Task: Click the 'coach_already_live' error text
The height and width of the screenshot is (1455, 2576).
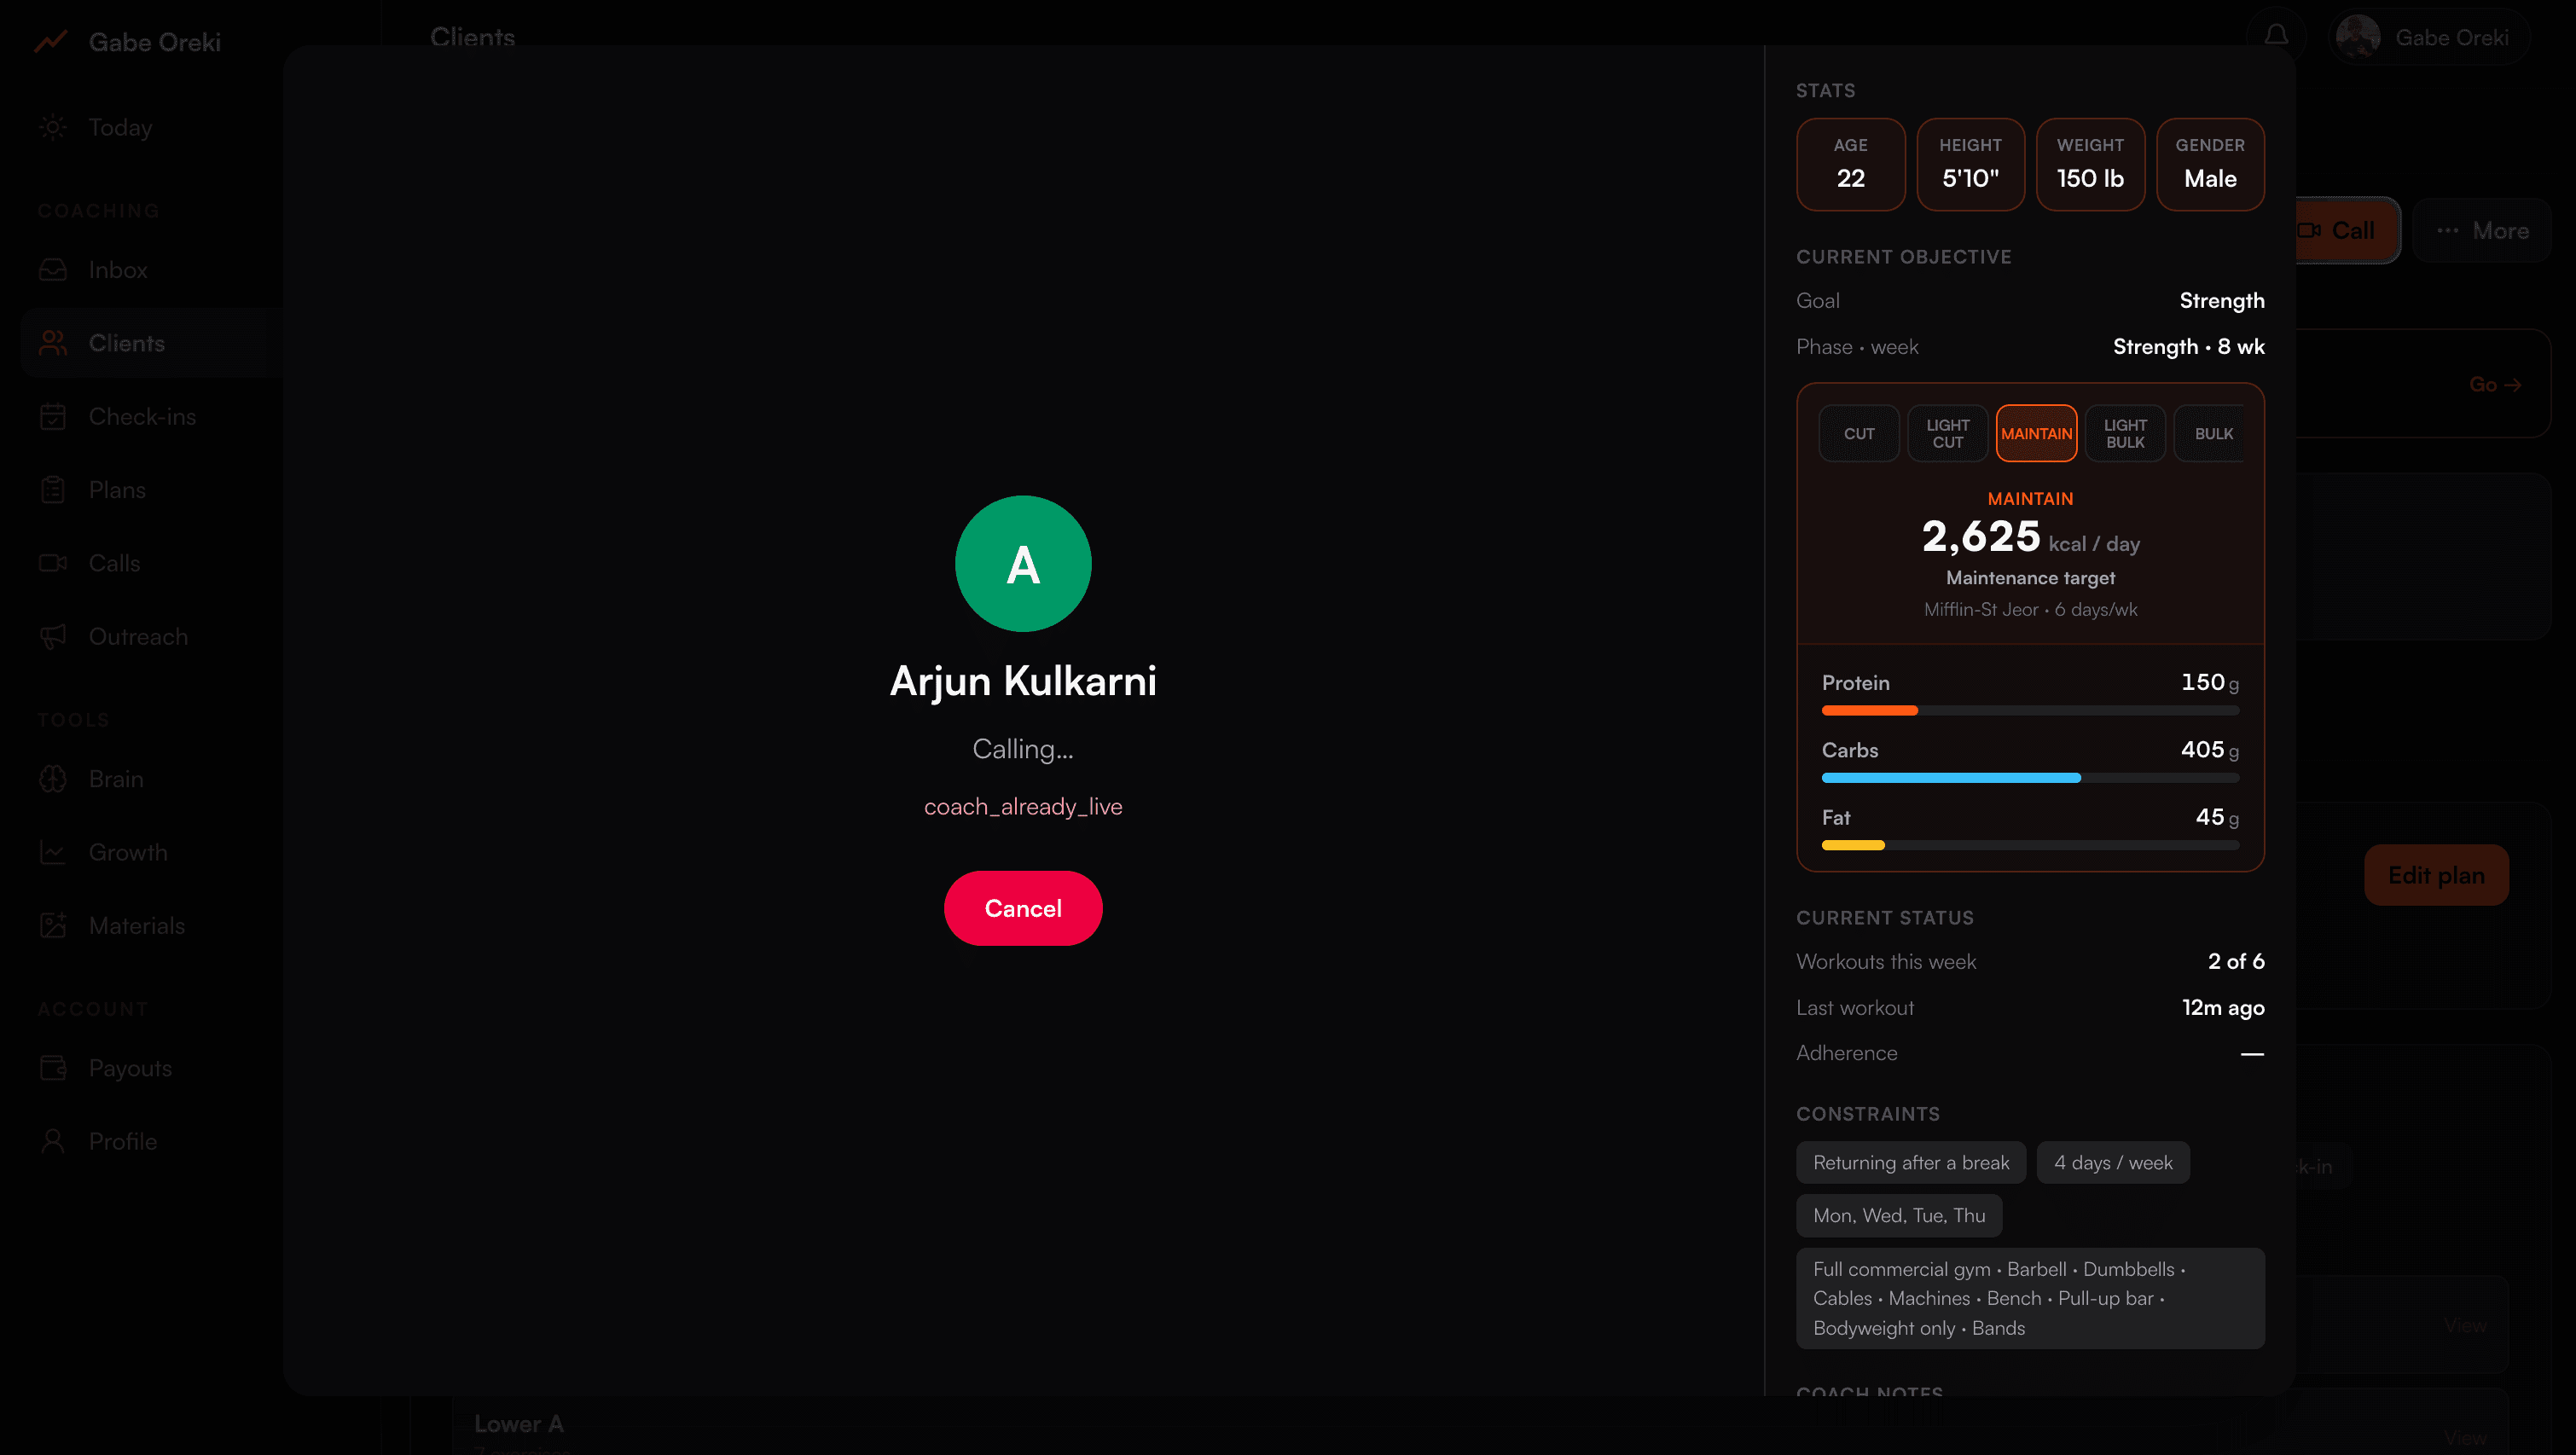Action: 1023,806
